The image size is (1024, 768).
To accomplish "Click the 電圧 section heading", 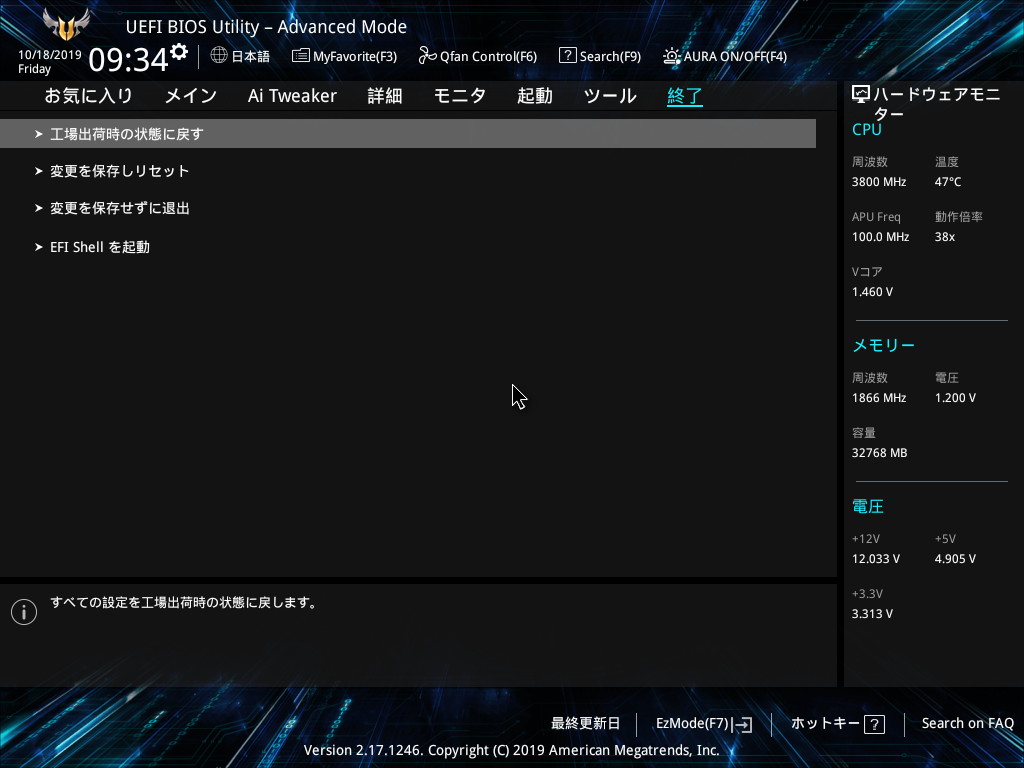I will (x=868, y=506).
